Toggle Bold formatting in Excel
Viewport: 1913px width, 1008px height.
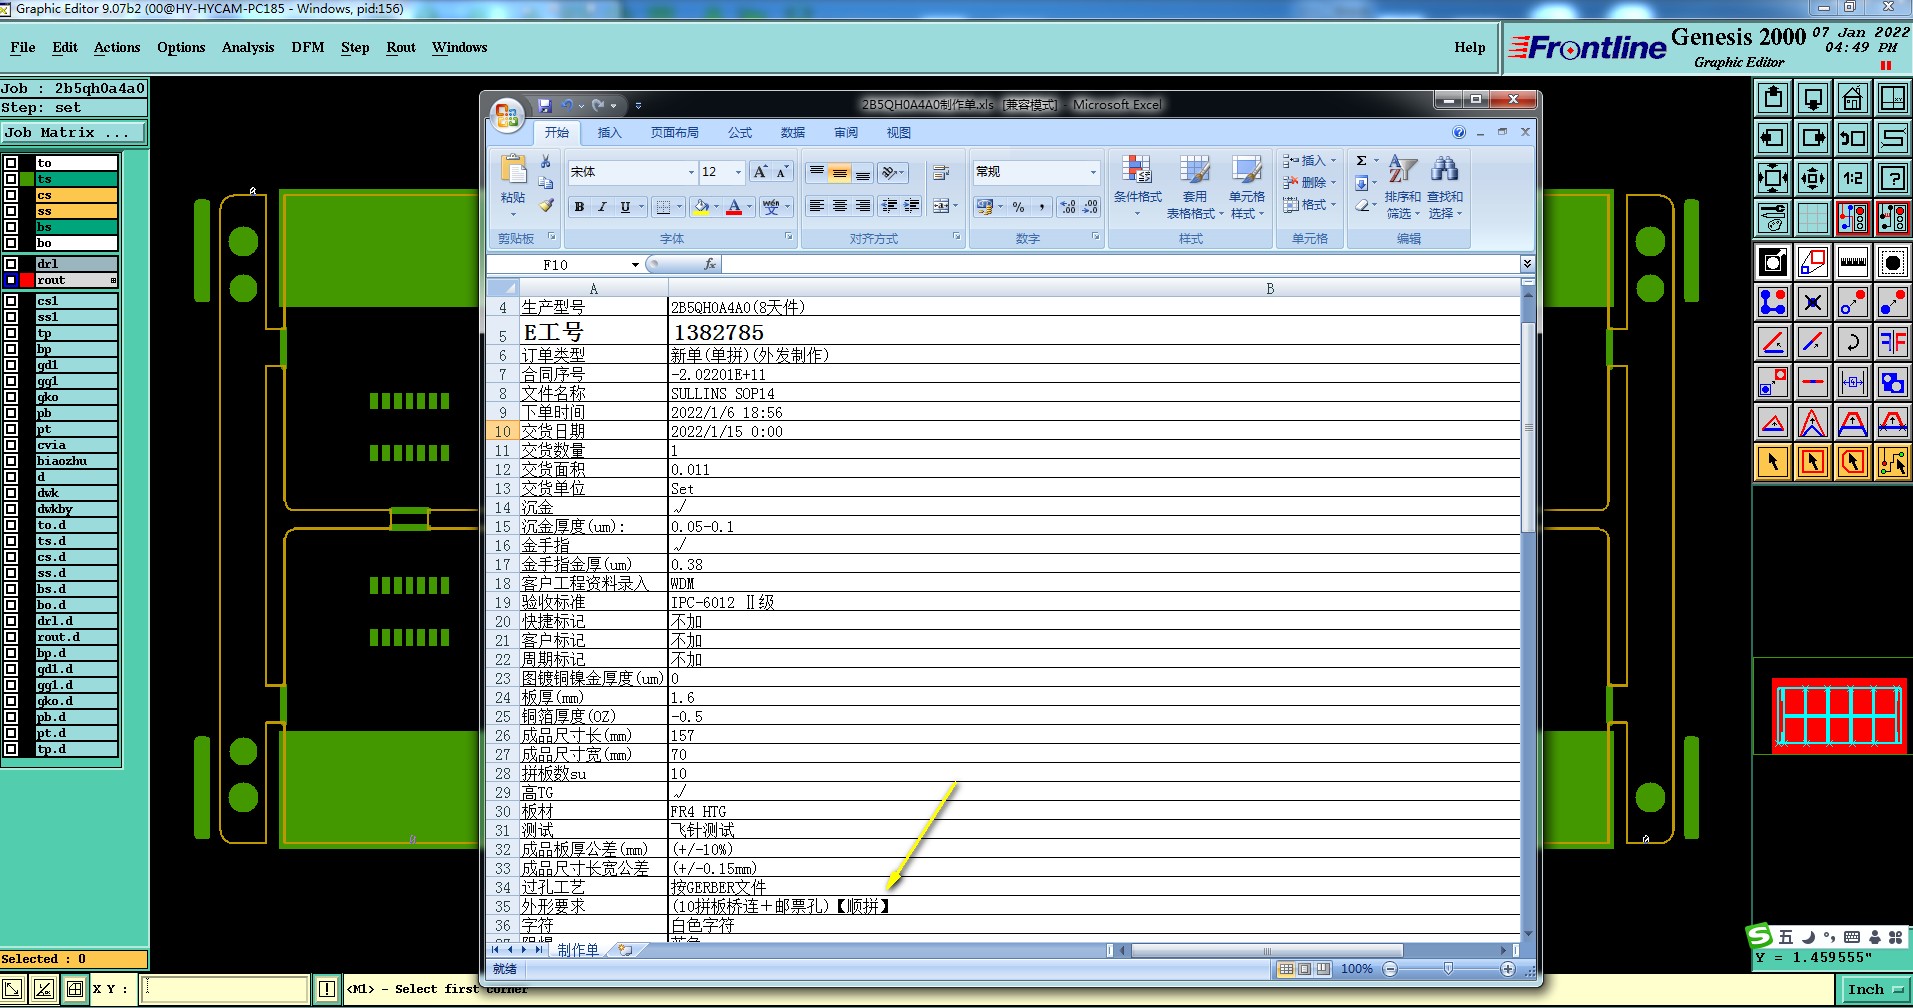579,207
